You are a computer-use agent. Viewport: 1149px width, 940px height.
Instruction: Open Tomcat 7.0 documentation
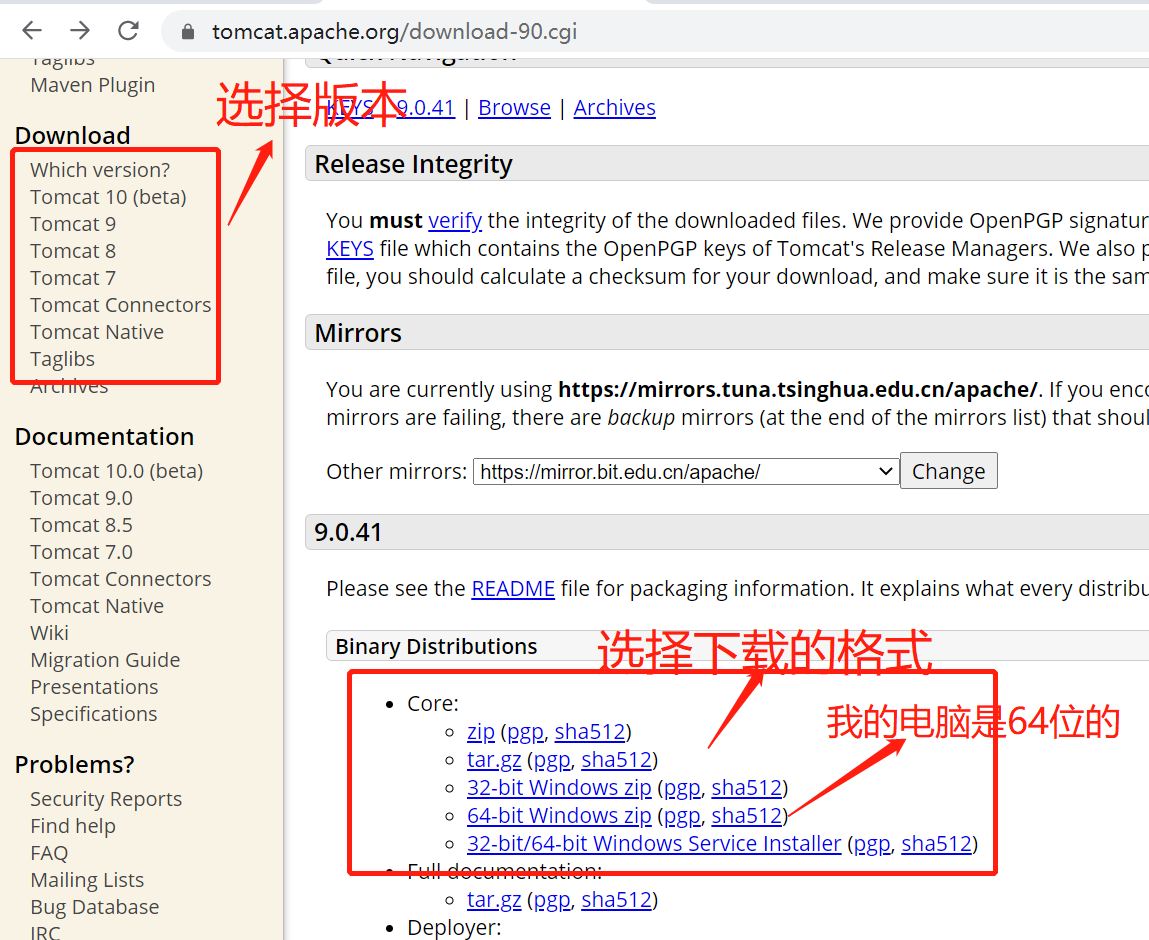tap(81, 552)
